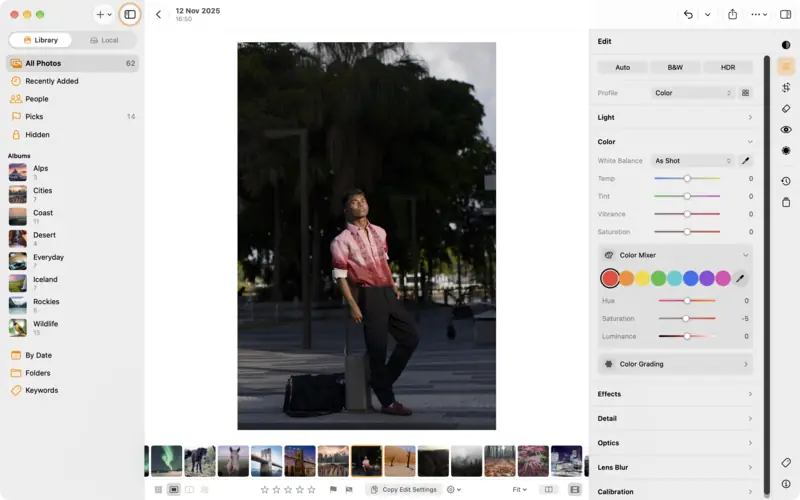Open the Hidden photos item
This screenshot has width=800, height=500.
[x=72, y=135]
